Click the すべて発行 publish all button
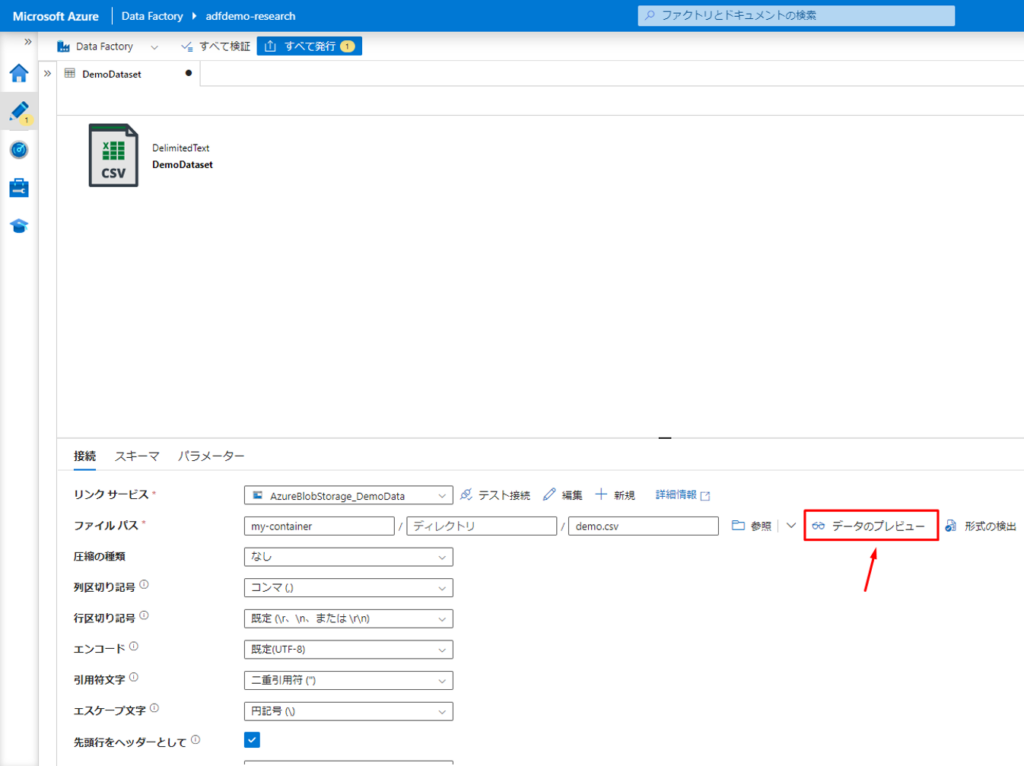 click(x=309, y=46)
